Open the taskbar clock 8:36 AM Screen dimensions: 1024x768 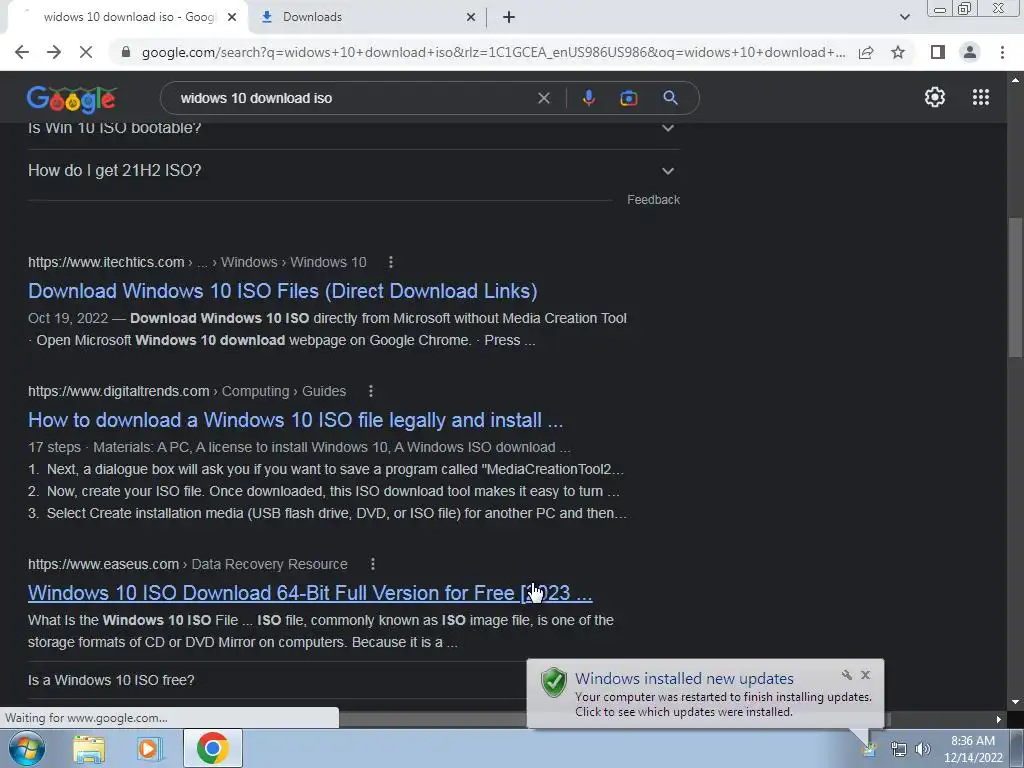973,749
